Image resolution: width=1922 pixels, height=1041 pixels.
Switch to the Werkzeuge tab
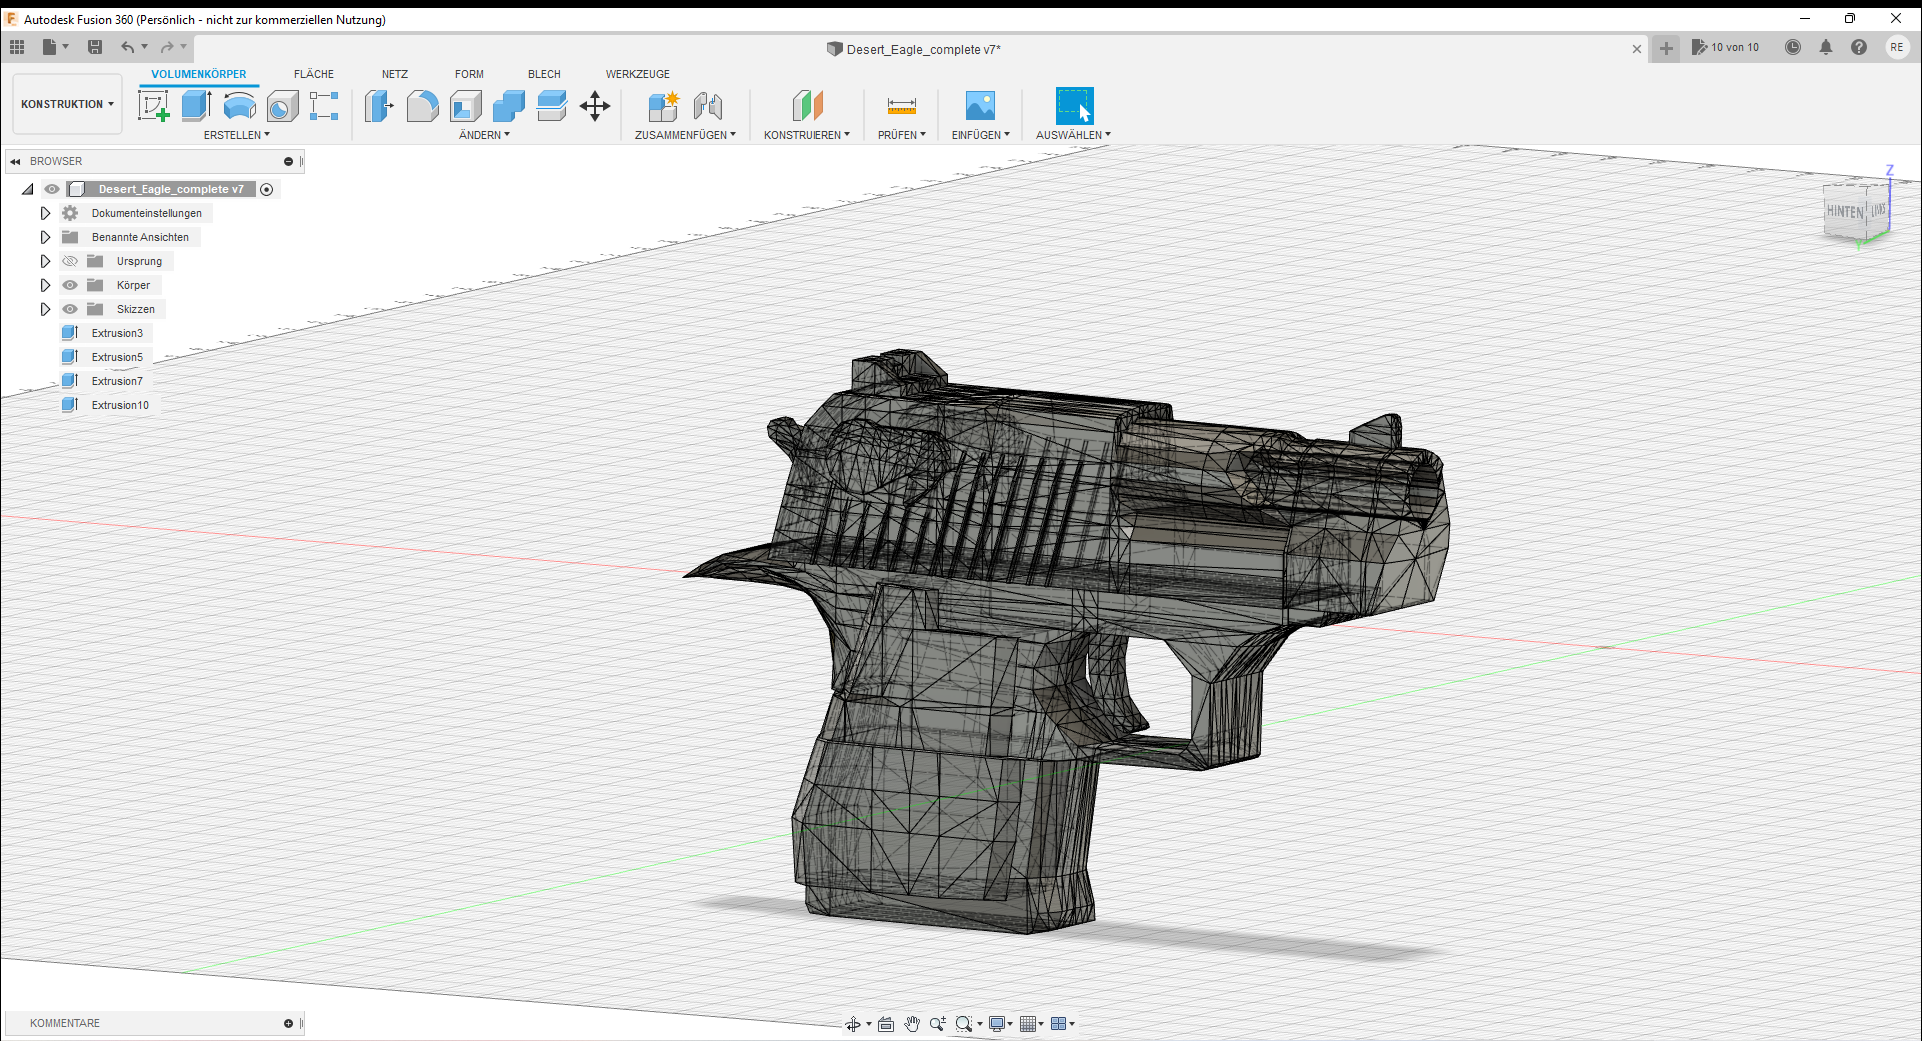[x=638, y=74]
